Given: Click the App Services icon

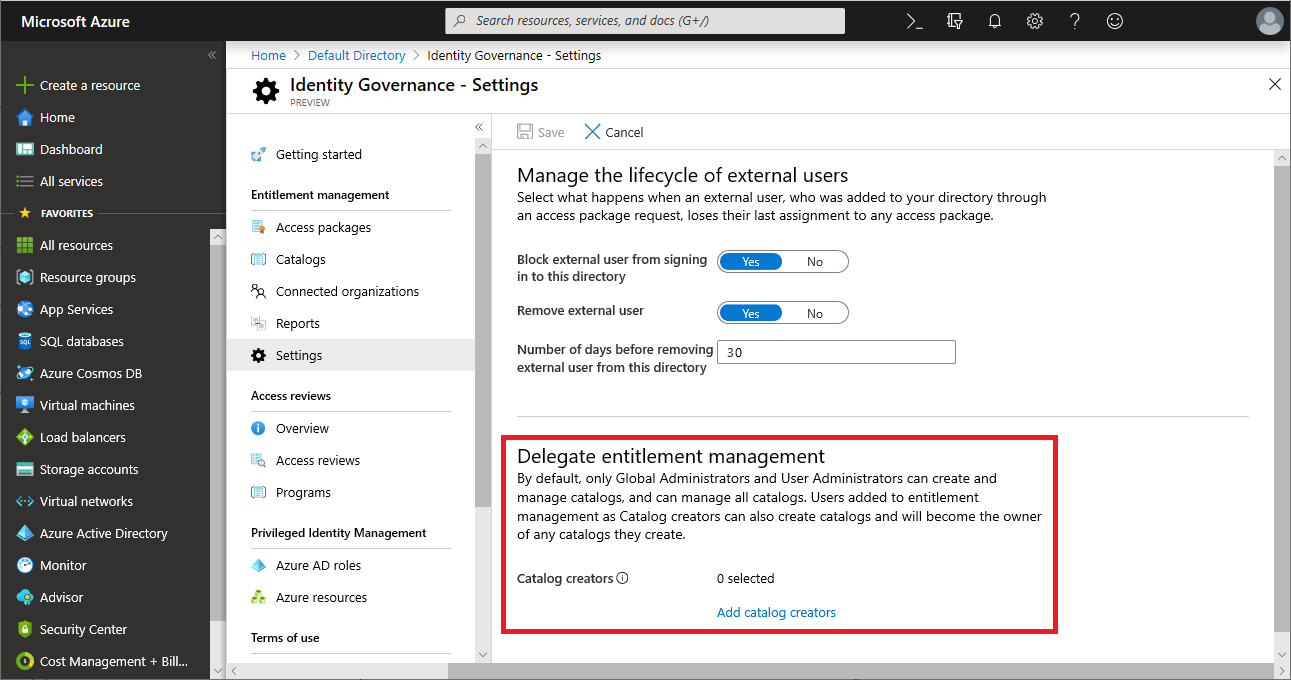Looking at the screenshot, I should click(25, 309).
